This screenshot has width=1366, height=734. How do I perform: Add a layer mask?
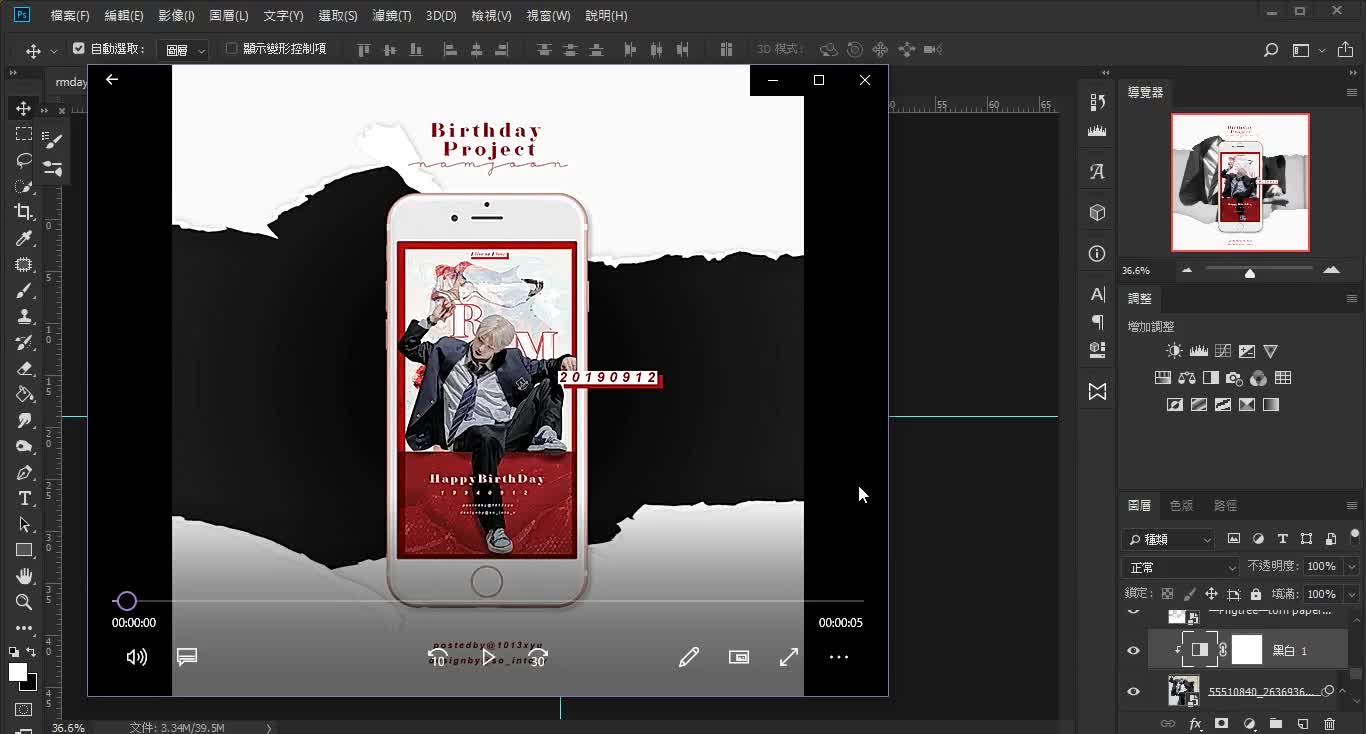click(x=1221, y=724)
